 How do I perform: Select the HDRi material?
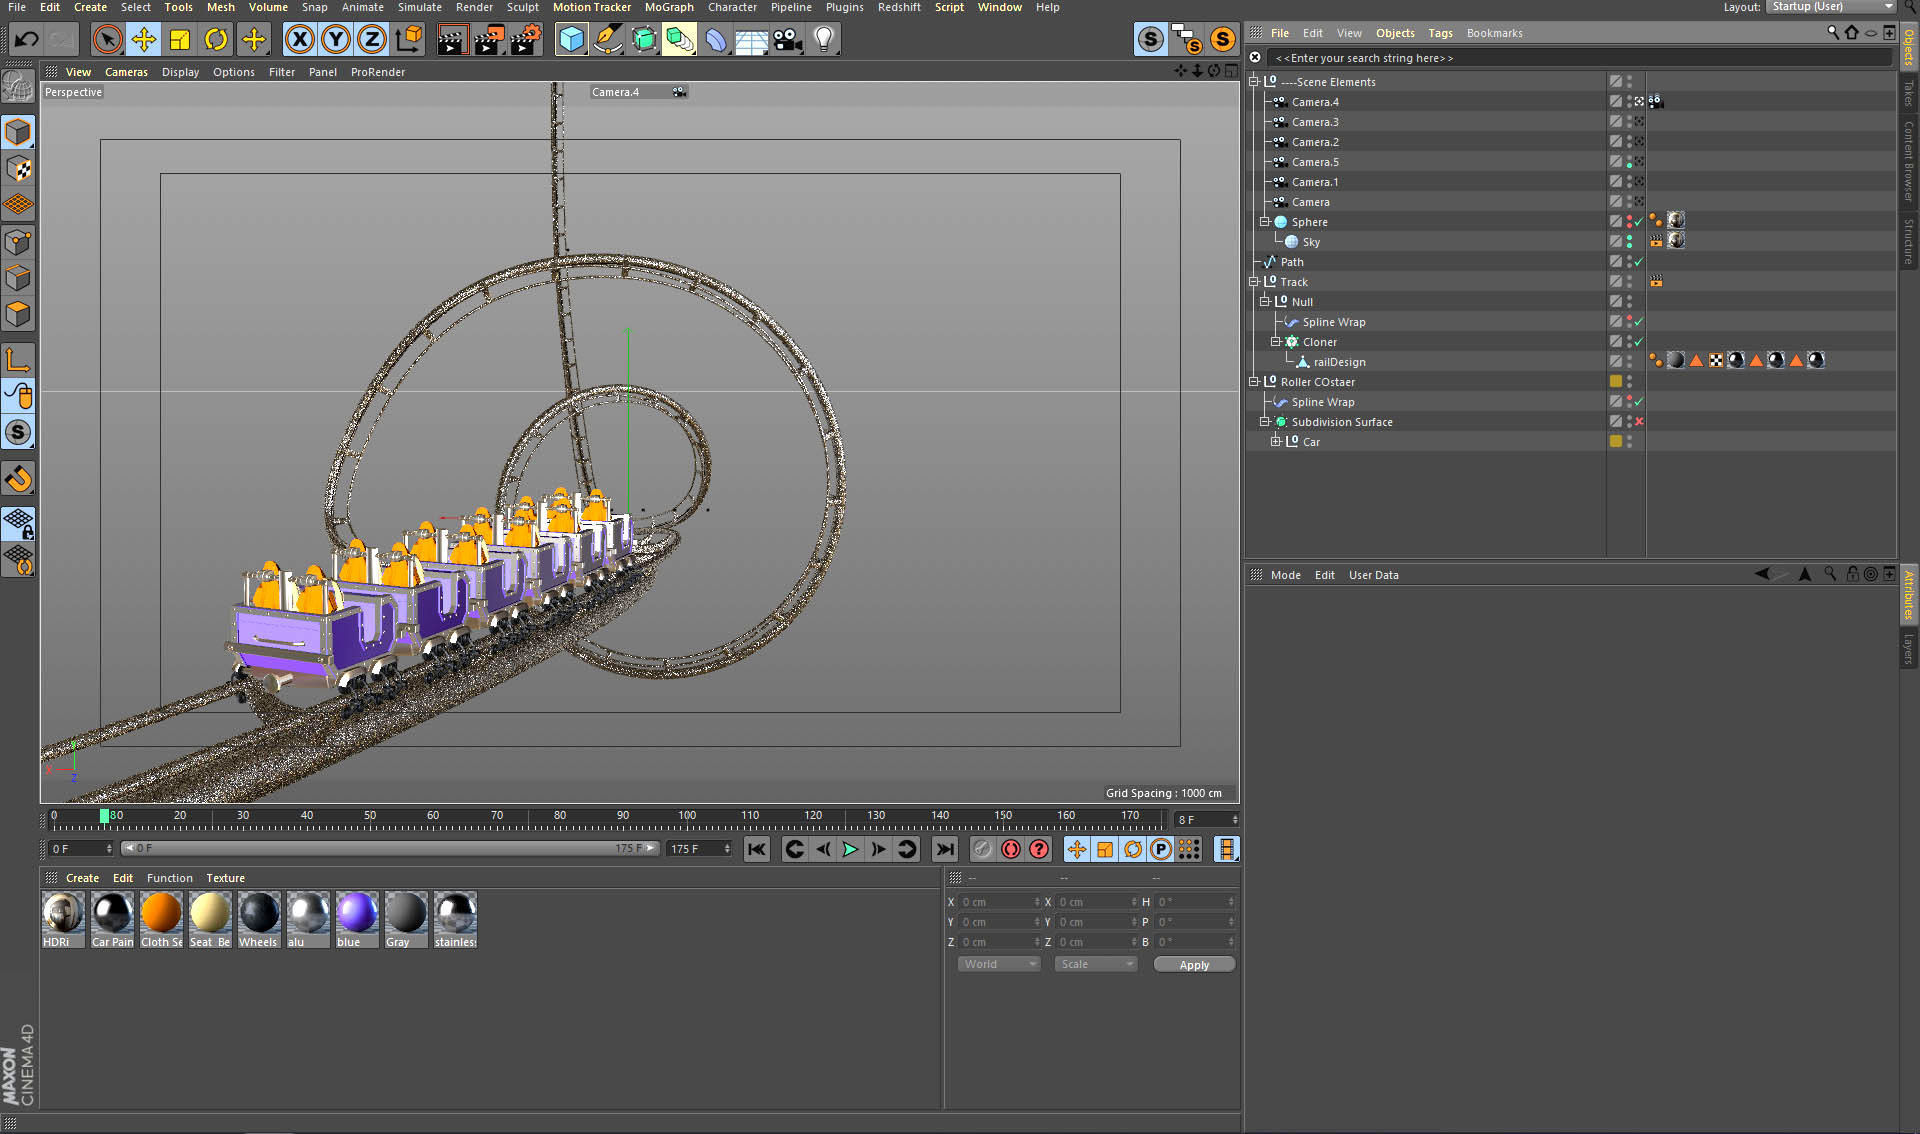63,919
